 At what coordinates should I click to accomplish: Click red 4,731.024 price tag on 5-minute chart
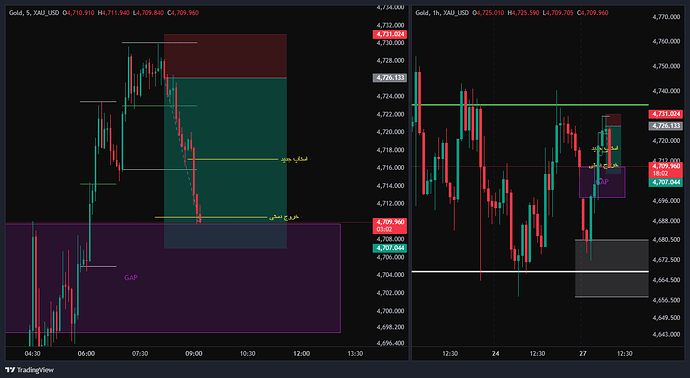click(x=389, y=34)
